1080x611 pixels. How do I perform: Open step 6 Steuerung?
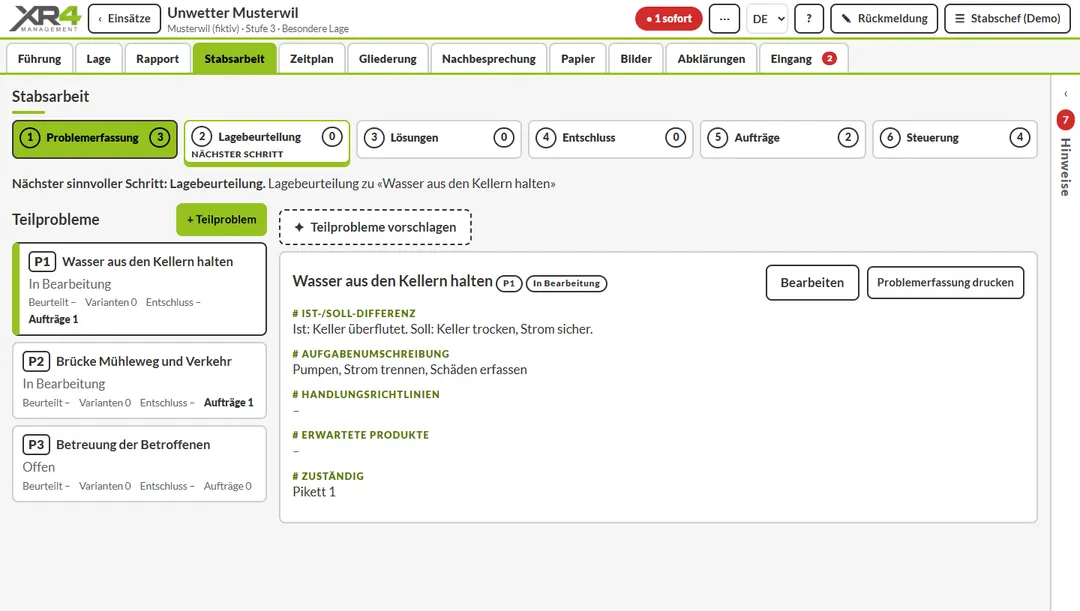[x=955, y=138]
